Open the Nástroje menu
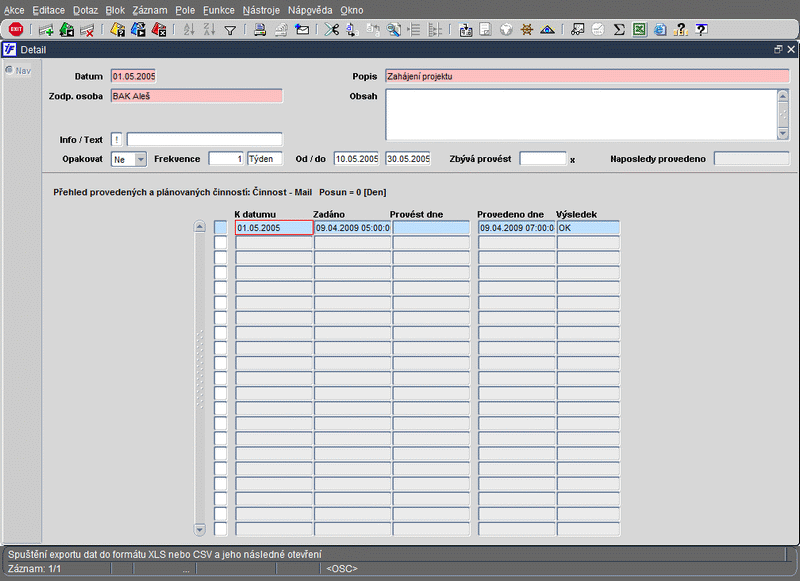This screenshot has height=581, width=800. [x=261, y=10]
